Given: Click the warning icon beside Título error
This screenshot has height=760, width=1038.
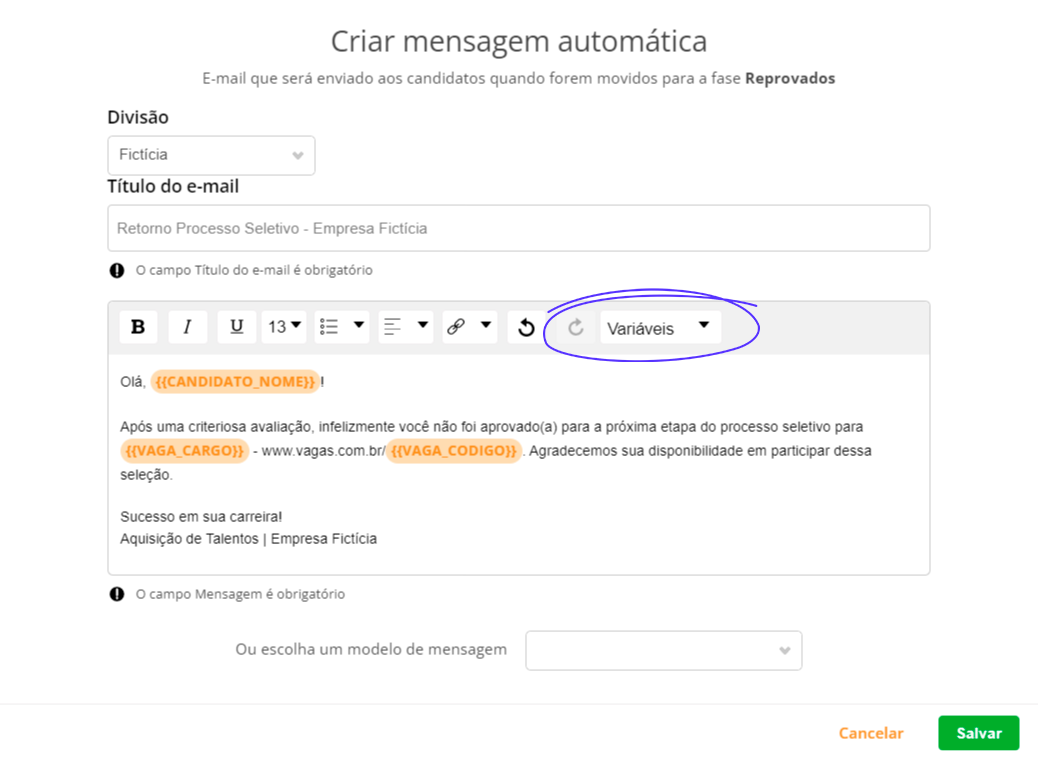Looking at the screenshot, I should click(x=117, y=270).
